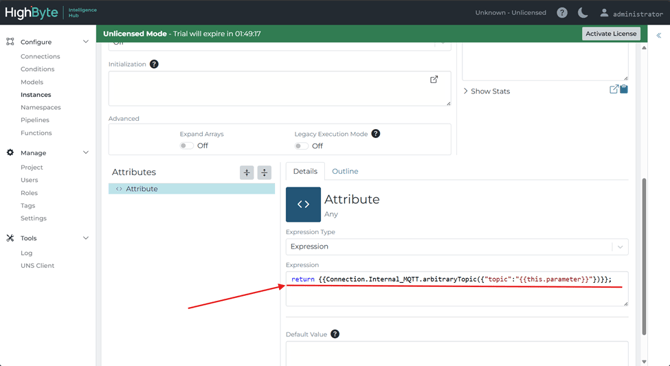The height and width of the screenshot is (366, 670).
Task: Open Roles under Manage
Action: click(x=29, y=193)
